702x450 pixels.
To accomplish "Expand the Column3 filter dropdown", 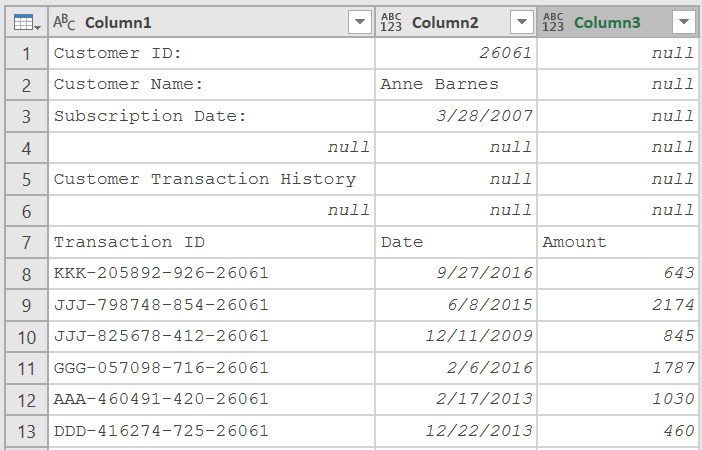I will [684, 21].
